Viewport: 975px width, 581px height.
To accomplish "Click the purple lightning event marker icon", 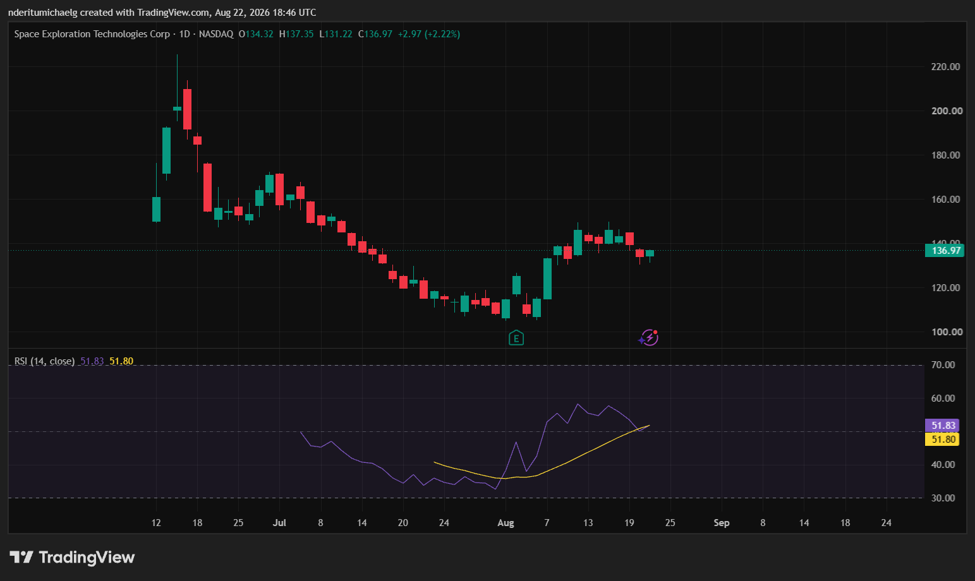I will [649, 337].
